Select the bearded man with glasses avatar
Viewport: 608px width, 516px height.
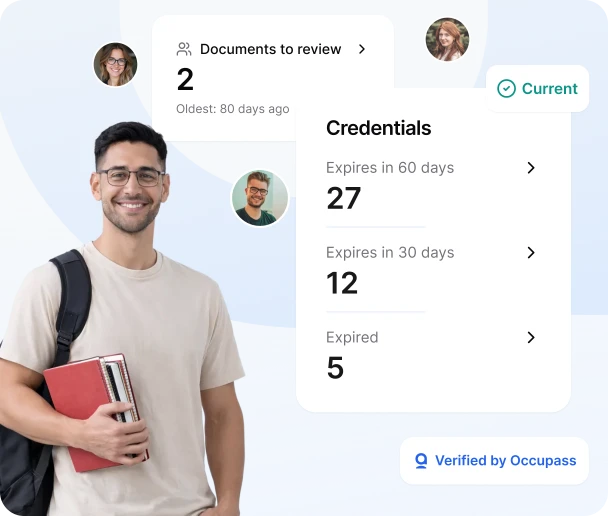pos(260,198)
